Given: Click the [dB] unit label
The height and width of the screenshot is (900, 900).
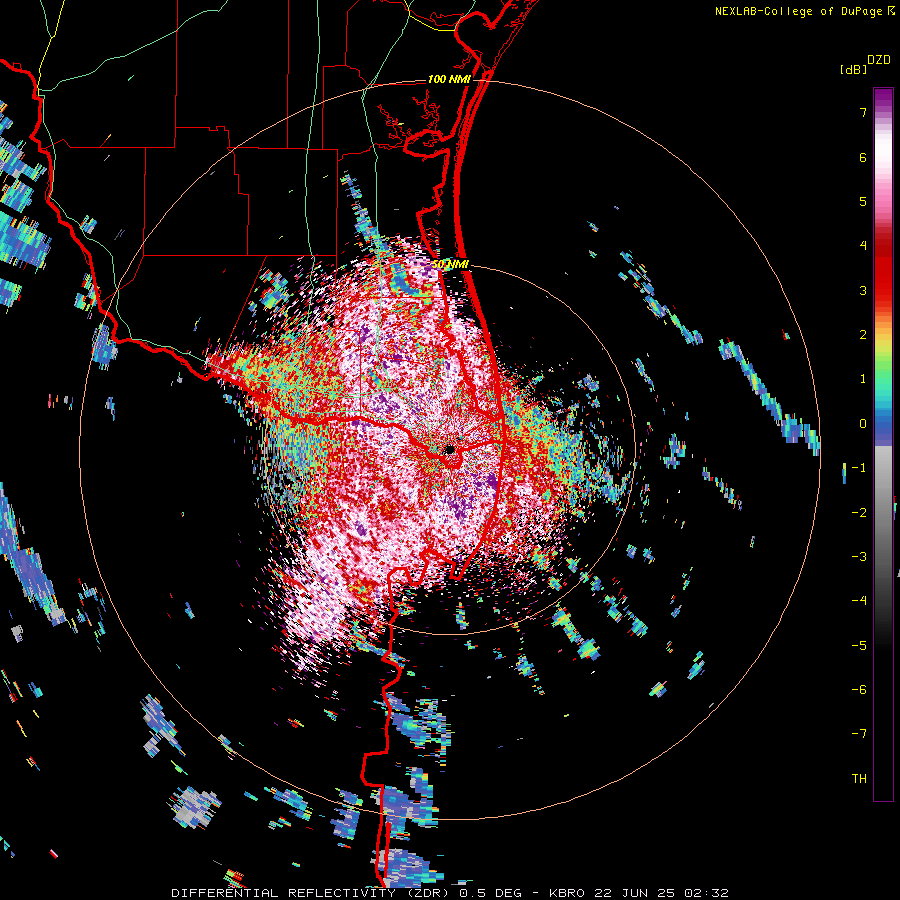Looking at the screenshot, I should [x=853, y=69].
